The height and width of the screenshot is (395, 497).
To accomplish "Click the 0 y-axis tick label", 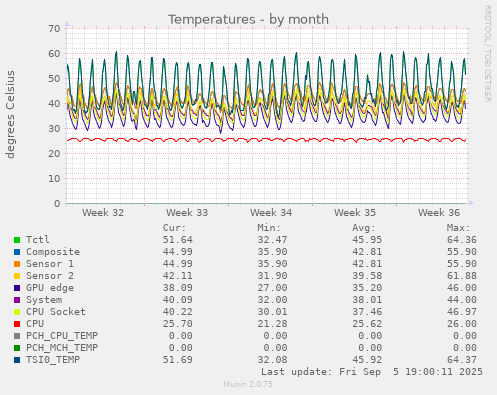I will pos(57,204).
